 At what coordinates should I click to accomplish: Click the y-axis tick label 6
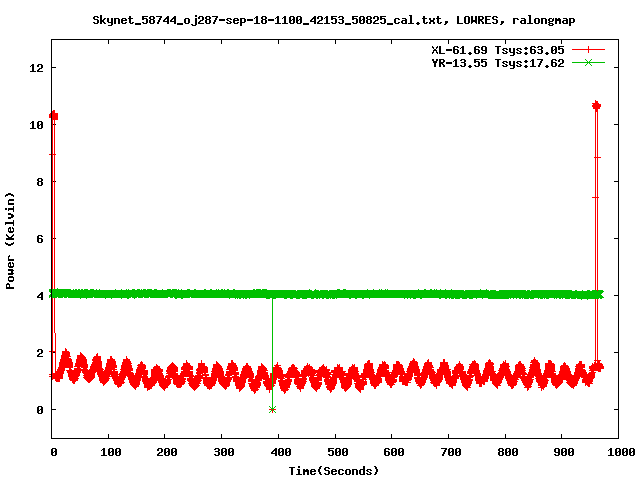[38, 239]
